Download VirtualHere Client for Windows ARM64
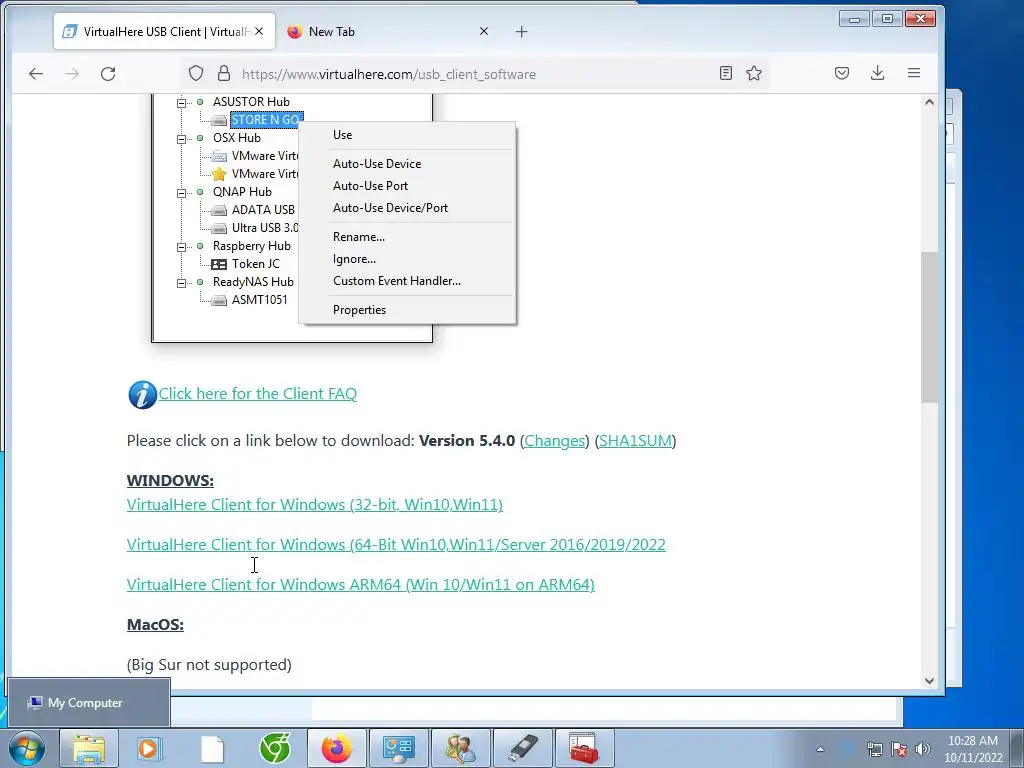Viewport: 1024px width, 768px height. tap(360, 584)
